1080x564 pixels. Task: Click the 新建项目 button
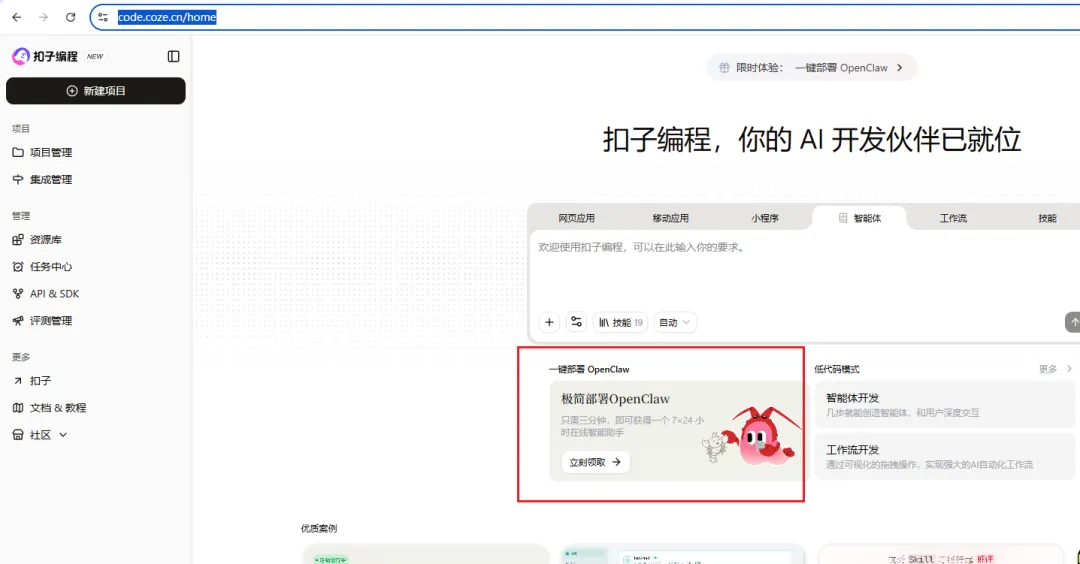96,91
